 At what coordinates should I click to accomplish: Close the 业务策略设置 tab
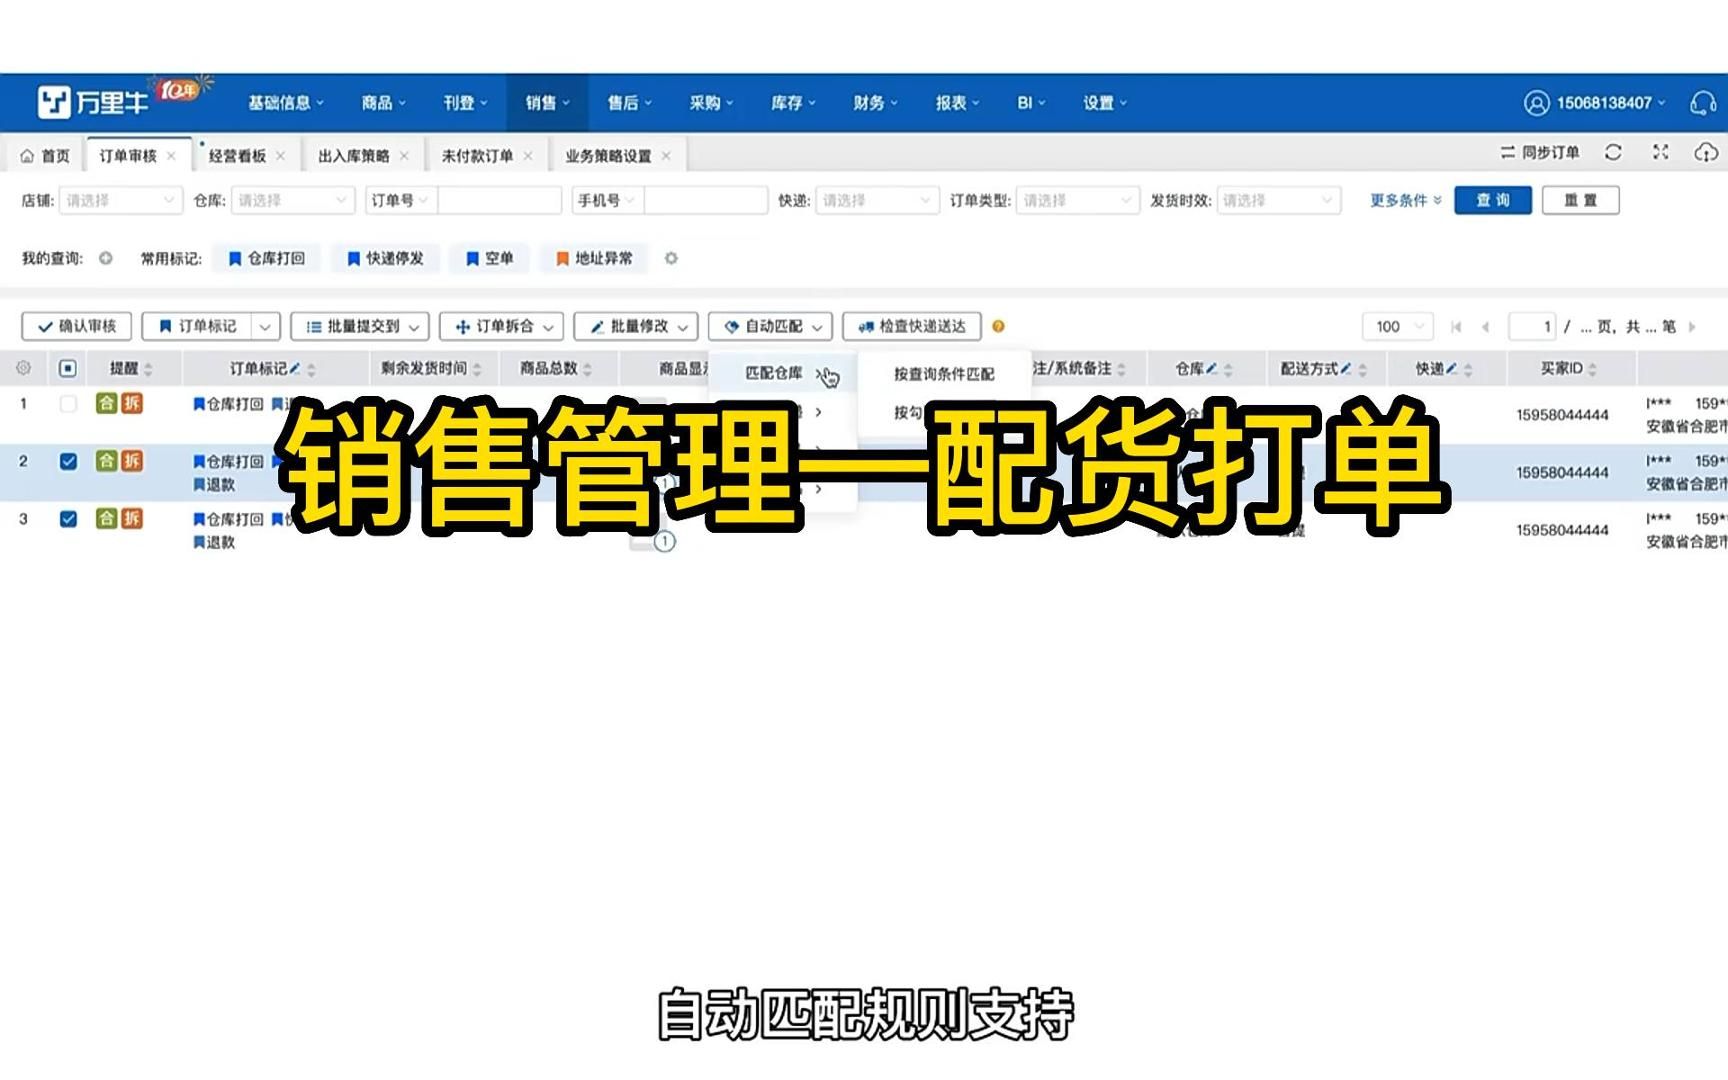click(x=666, y=156)
